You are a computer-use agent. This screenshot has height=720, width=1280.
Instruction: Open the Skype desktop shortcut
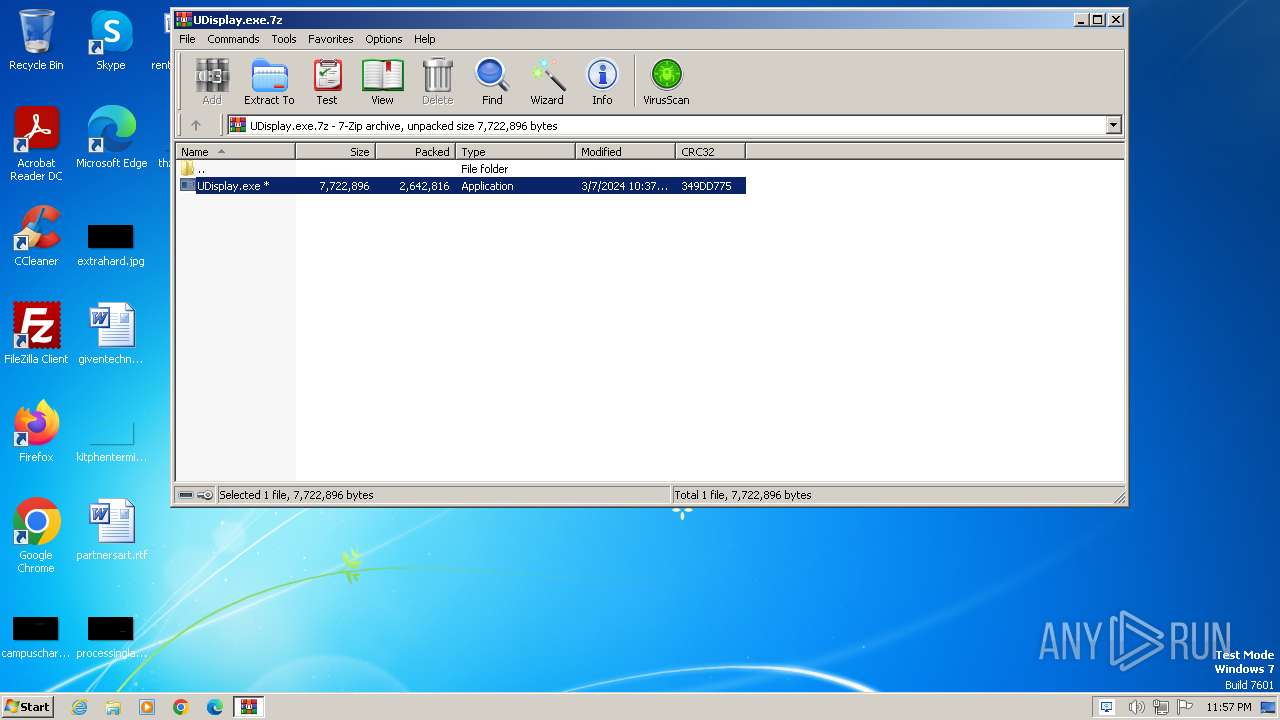tap(111, 40)
